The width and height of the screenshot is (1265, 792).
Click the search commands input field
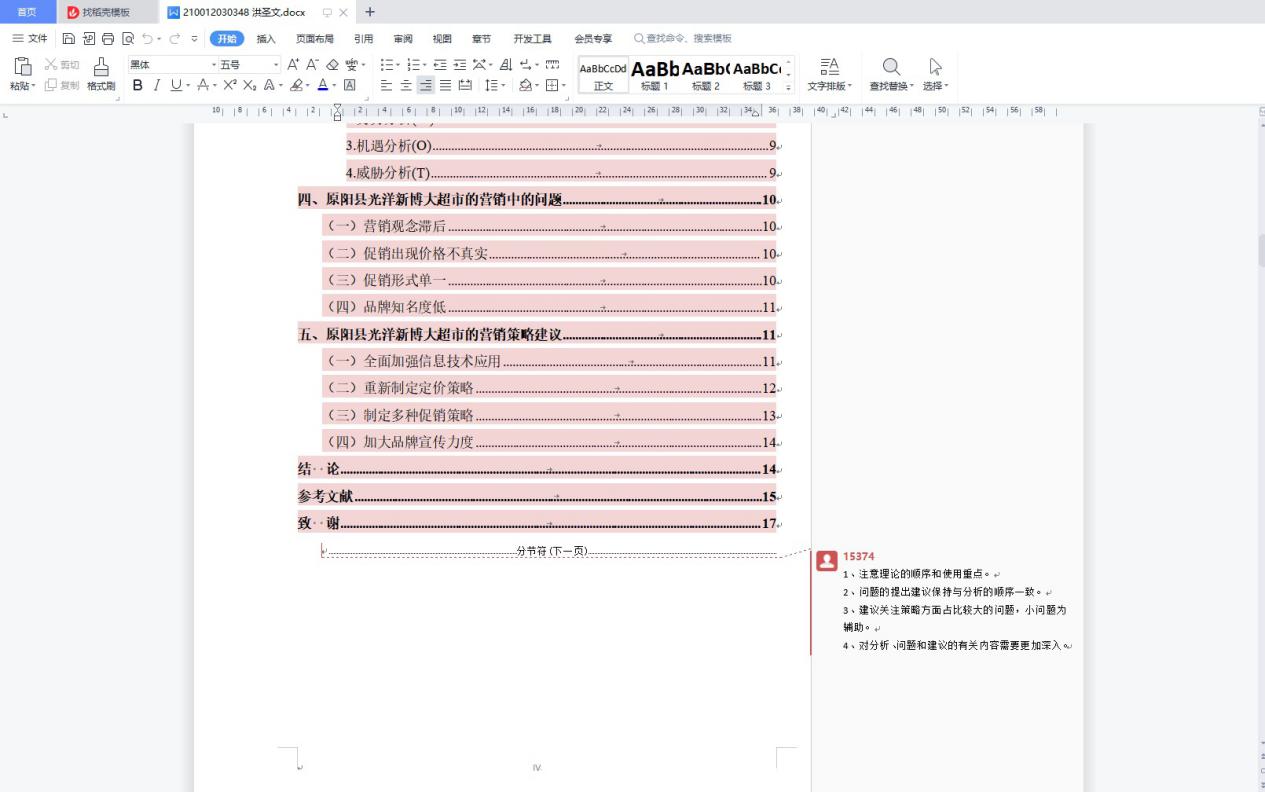point(689,39)
